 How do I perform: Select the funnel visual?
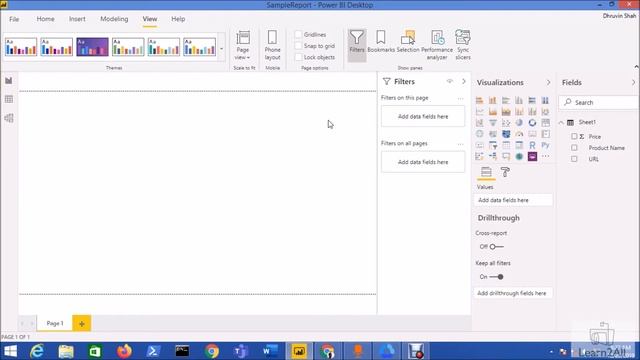pos(493,122)
